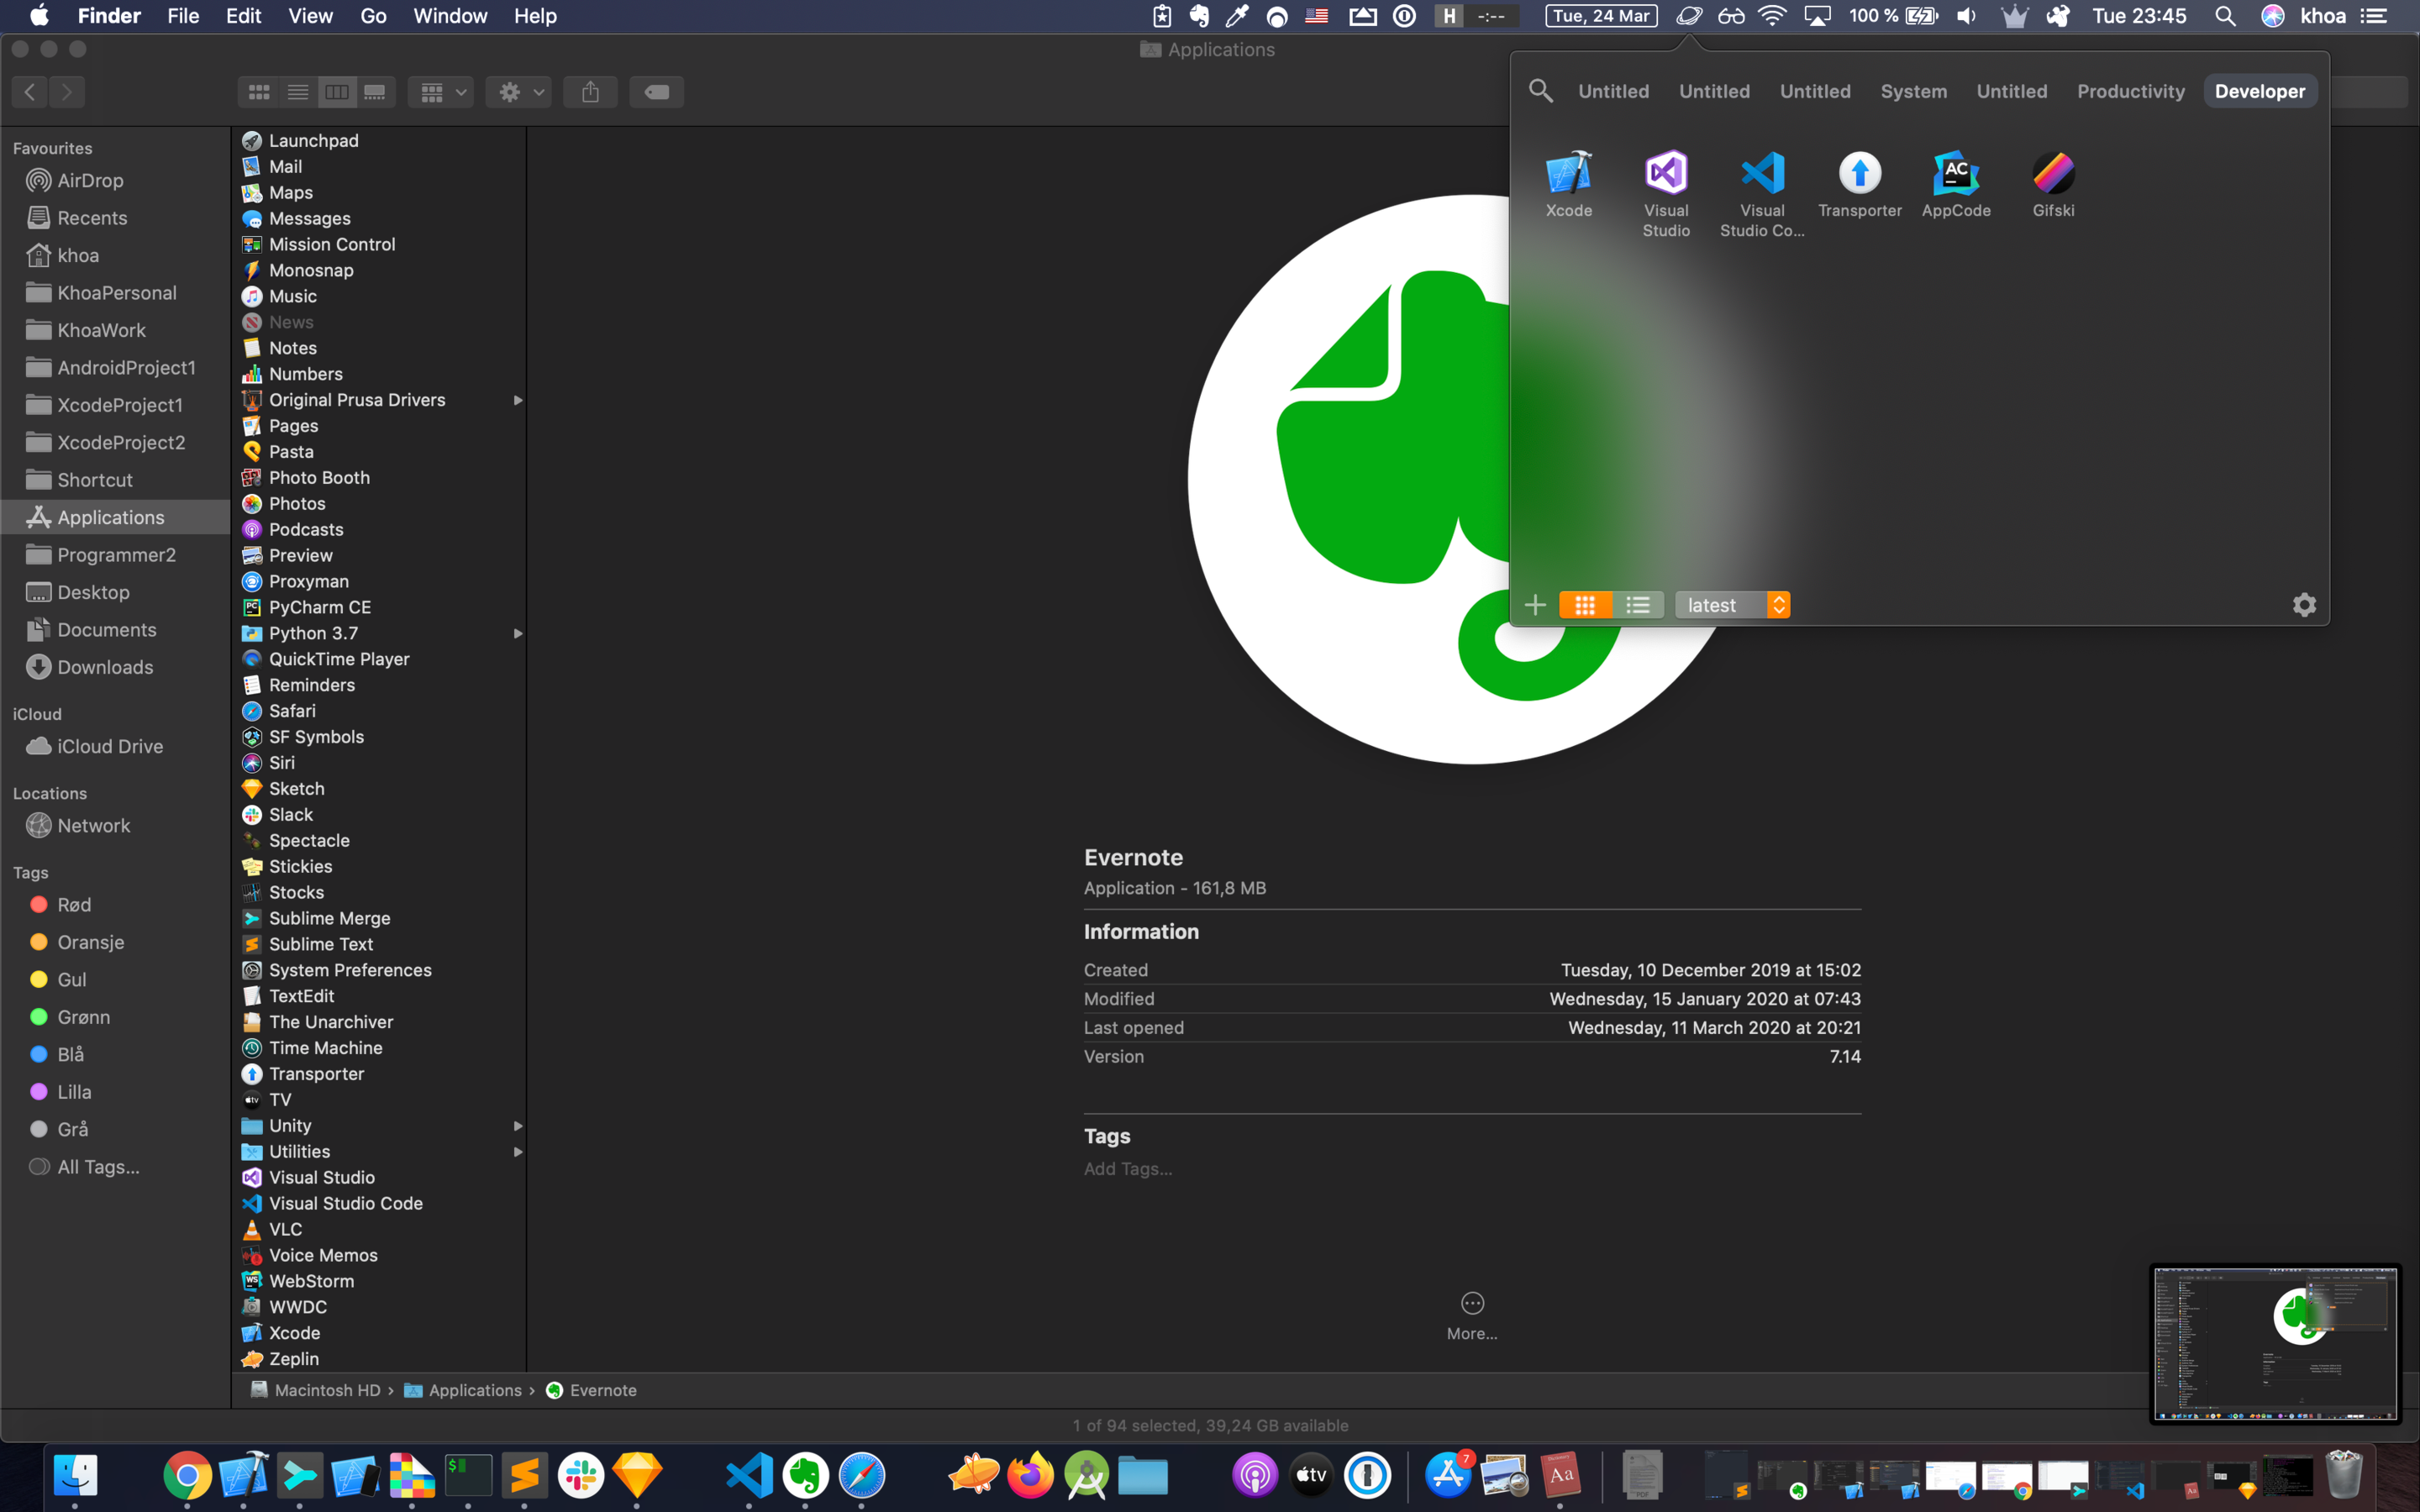Screen dimensions: 2420x1512
Task: Expand the Python 3.7 folder arrow
Action: pos(518,633)
